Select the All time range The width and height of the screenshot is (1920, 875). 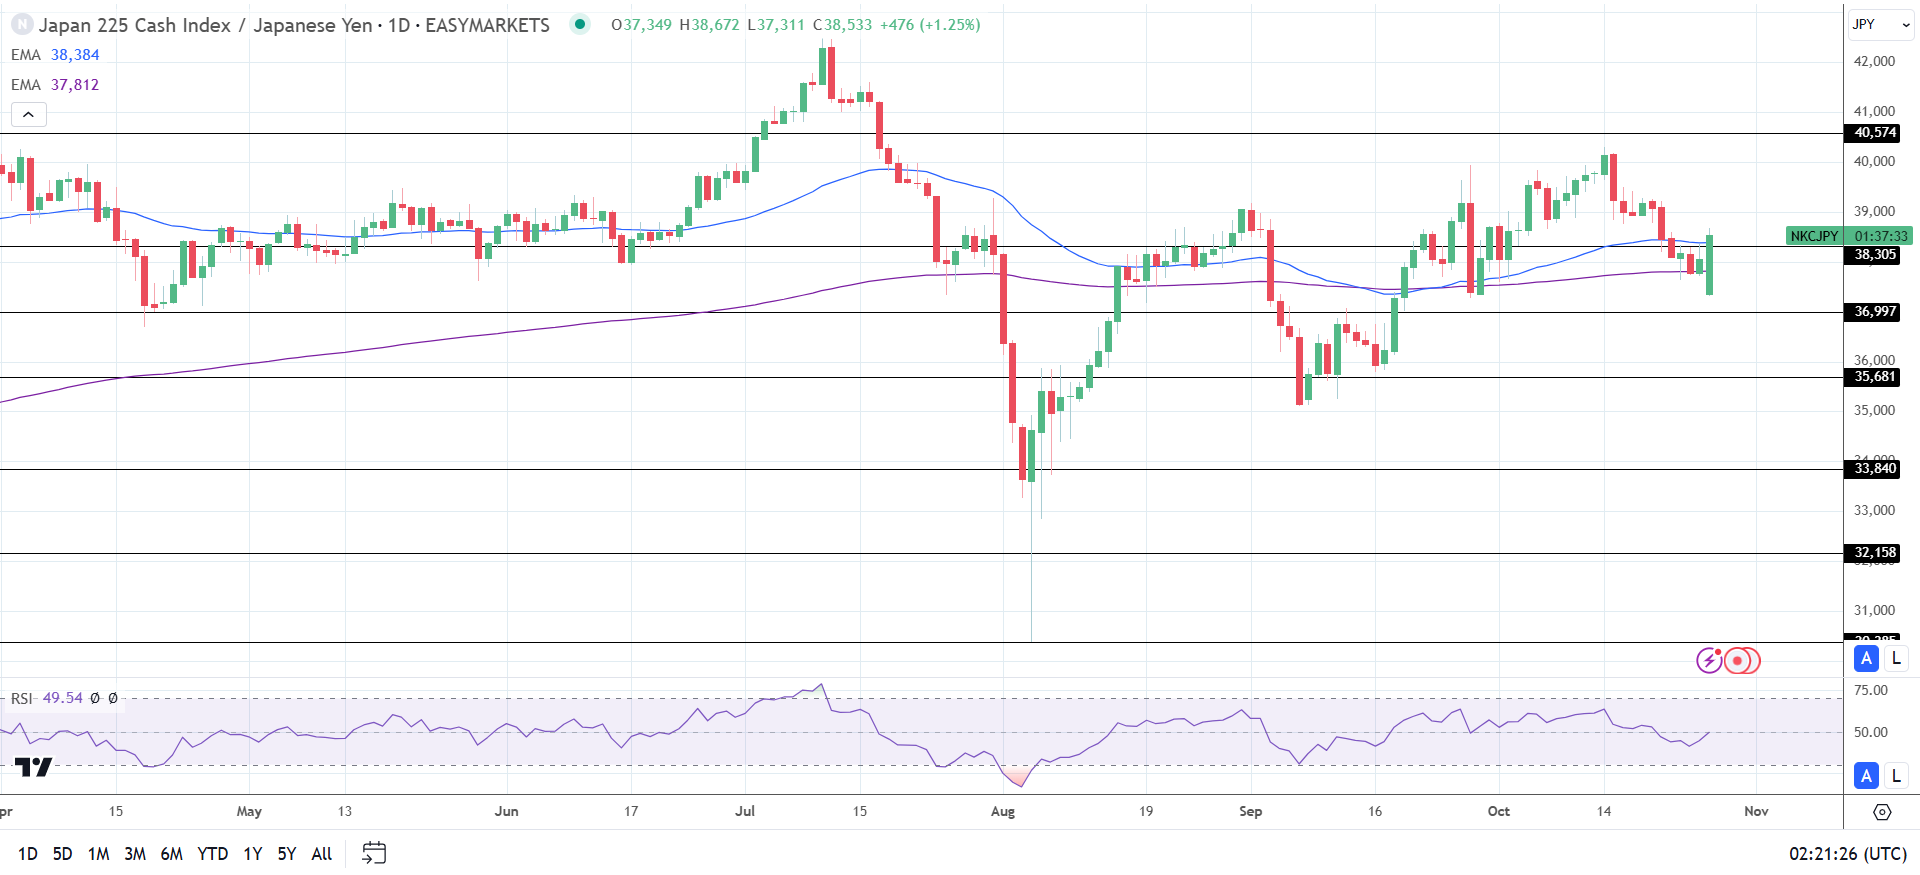pyautogui.click(x=322, y=853)
